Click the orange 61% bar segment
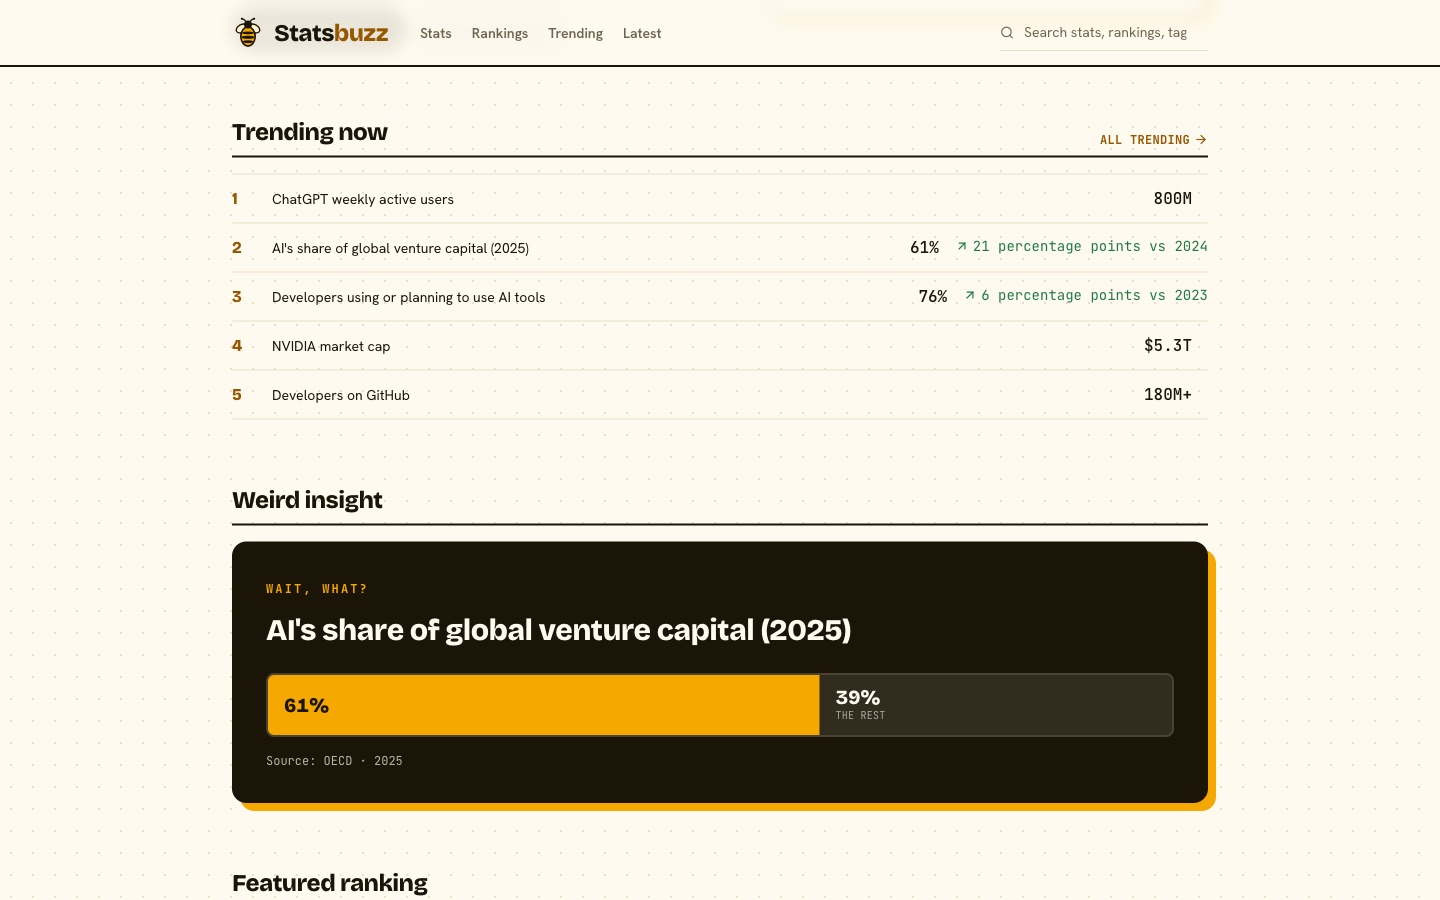This screenshot has width=1440, height=900. point(543,705)
